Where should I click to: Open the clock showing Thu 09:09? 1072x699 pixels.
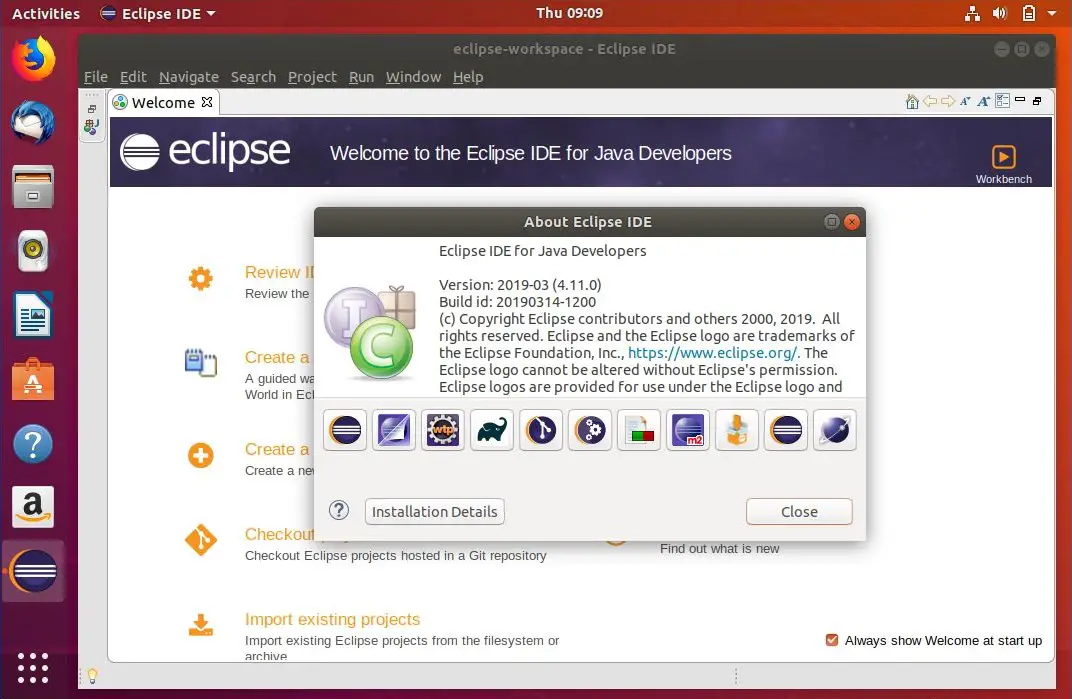pos(569,13)
